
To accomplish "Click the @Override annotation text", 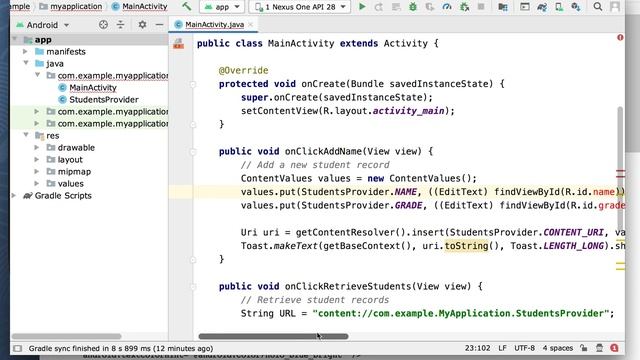I will point(243,70).
